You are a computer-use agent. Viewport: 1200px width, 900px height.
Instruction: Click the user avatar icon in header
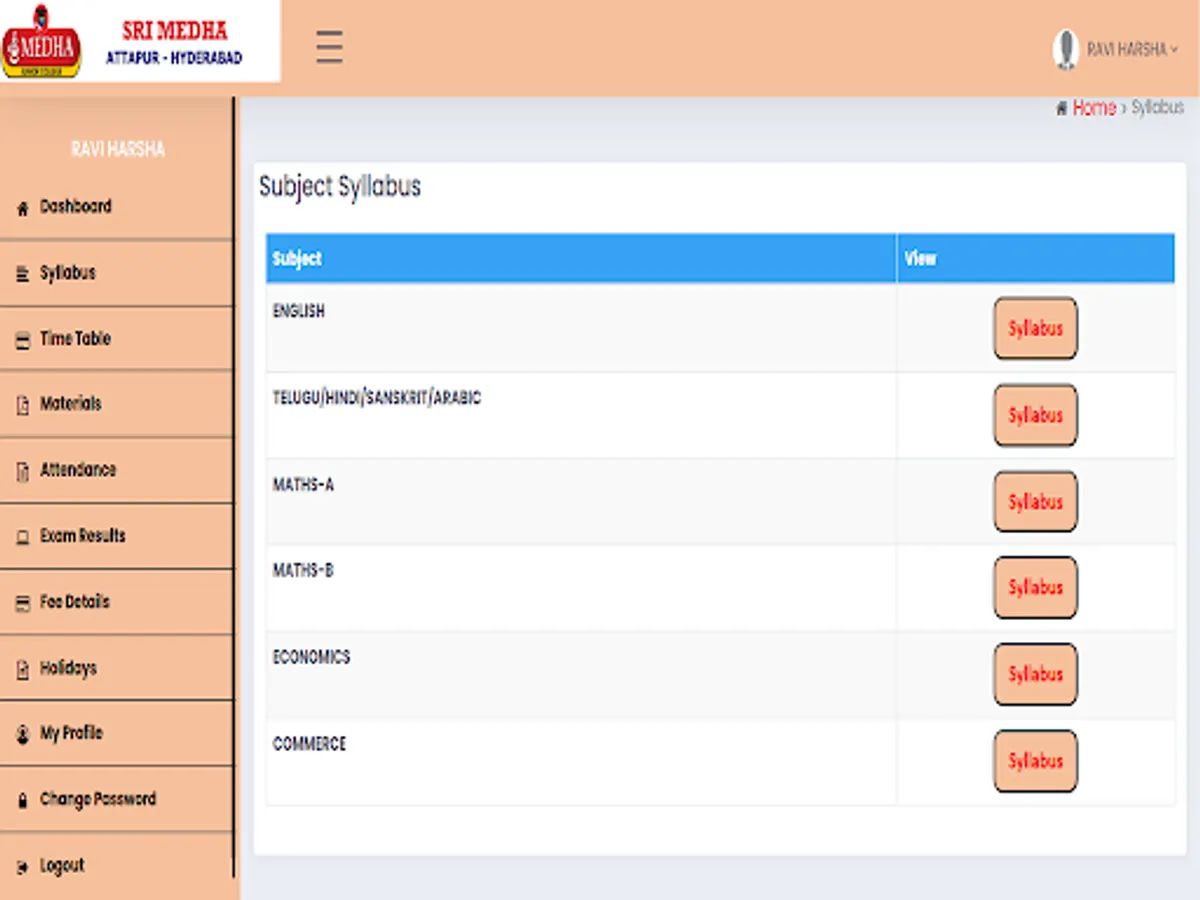click(x=1066, y=49)
